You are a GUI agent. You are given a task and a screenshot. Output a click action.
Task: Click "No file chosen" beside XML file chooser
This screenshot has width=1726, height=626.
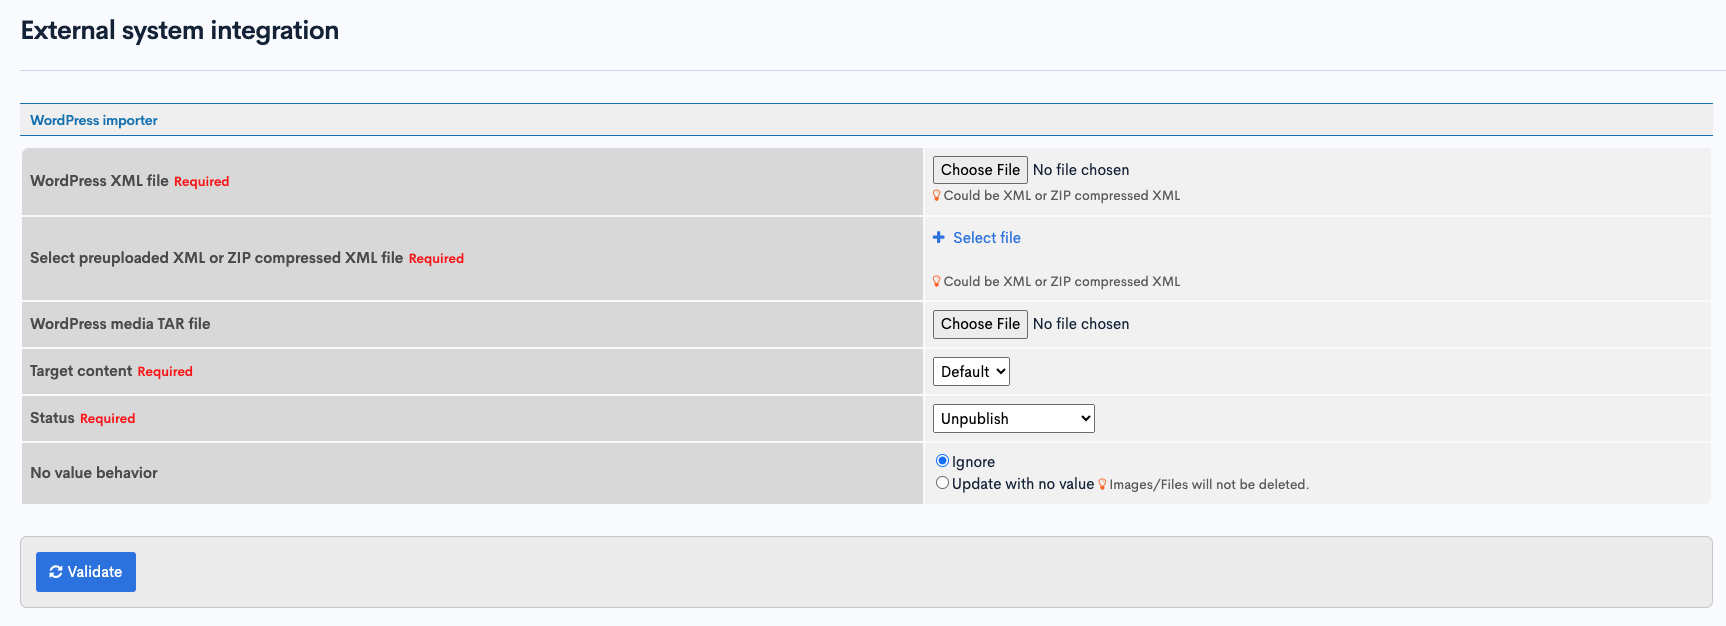(x=1081, y=170)
